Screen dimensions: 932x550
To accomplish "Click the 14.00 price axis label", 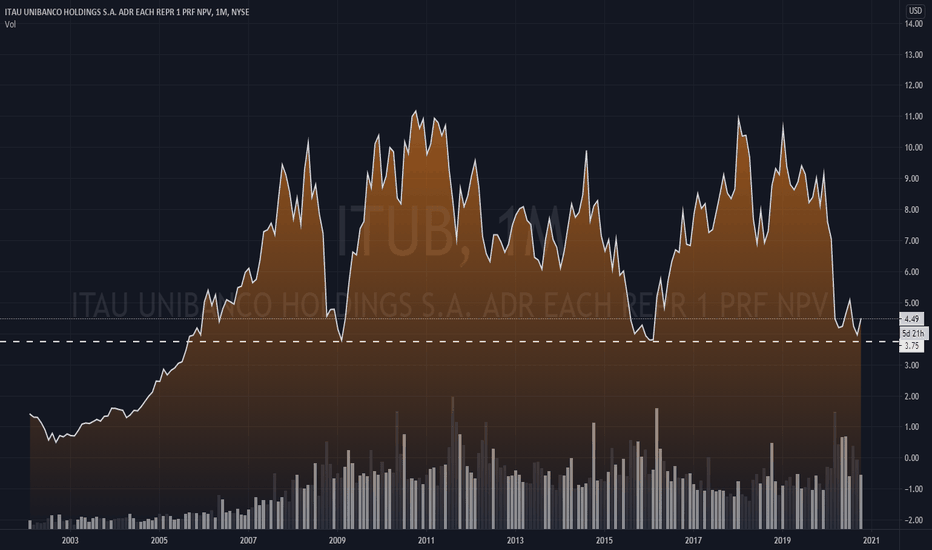I will click(x=914, y=24).
